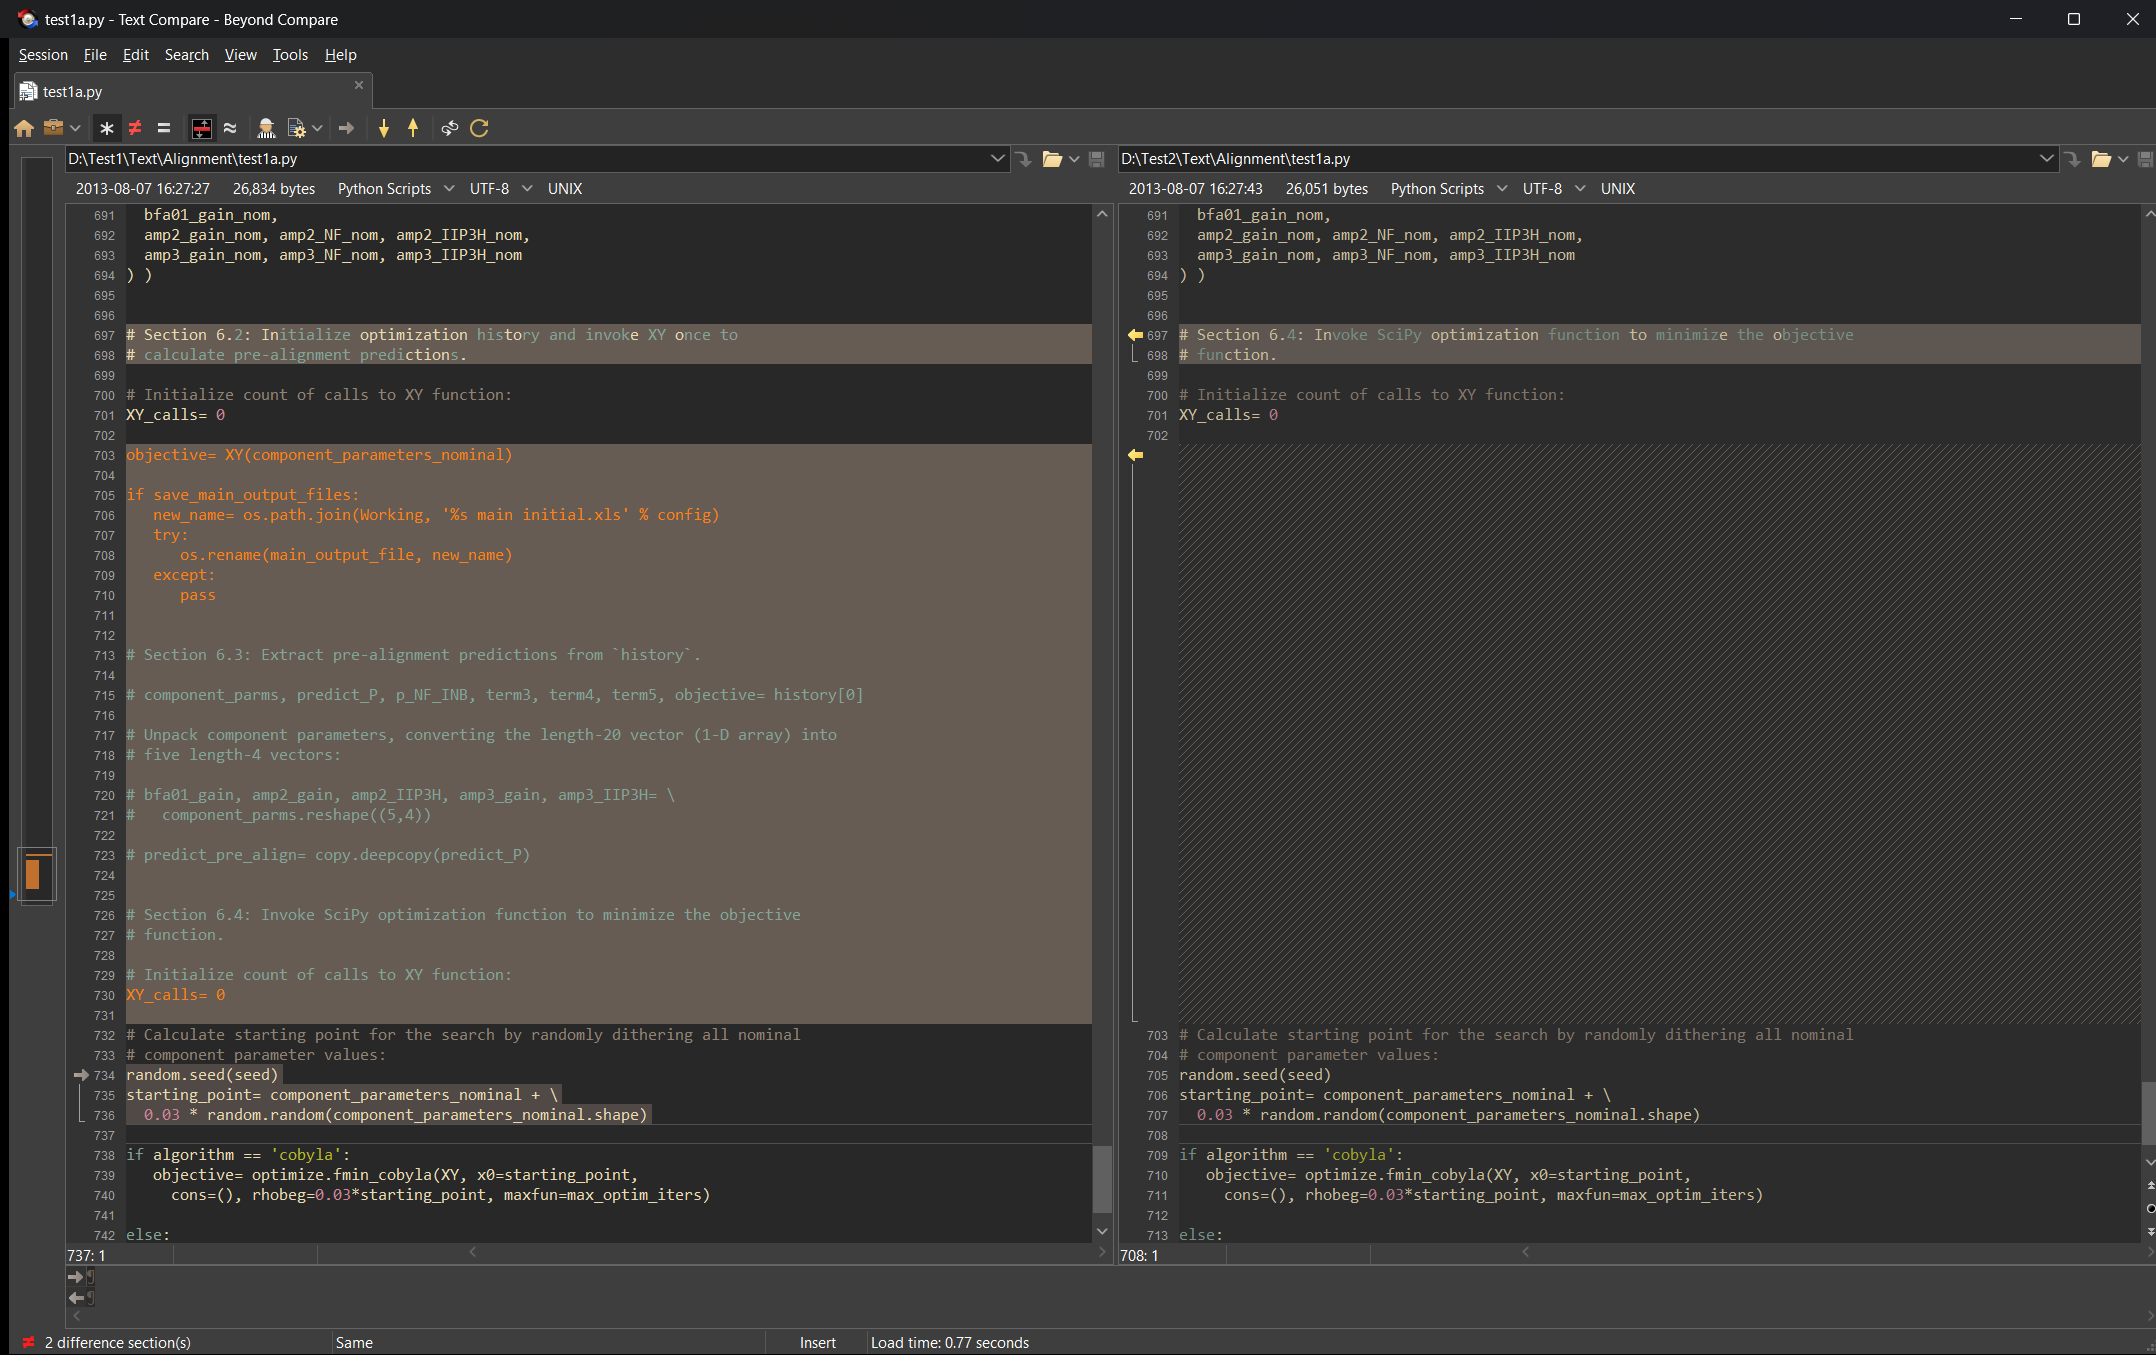Image resolution: width=2156 pixels, height=1355 pixels.
Task: Toggle Show Same equals filter
Action: [x=164, y=128]
